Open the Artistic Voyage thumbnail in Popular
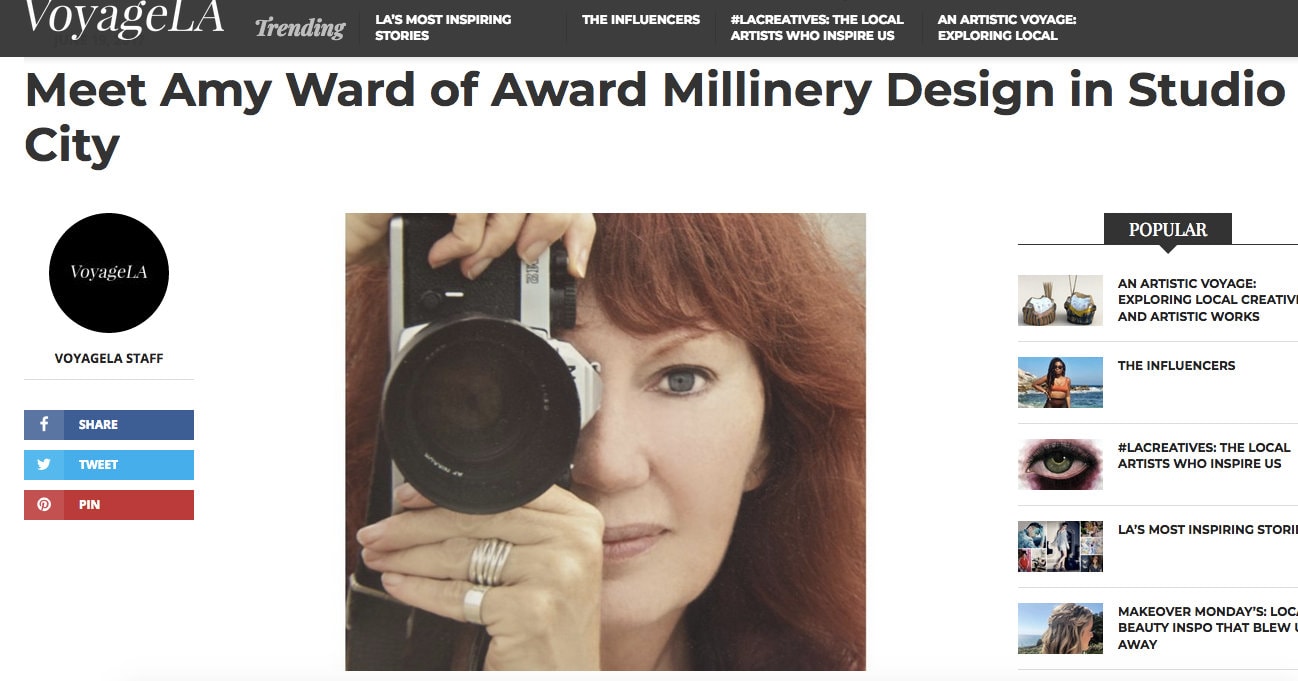This screenshot has height=681, width=1298. point(1060,300)
